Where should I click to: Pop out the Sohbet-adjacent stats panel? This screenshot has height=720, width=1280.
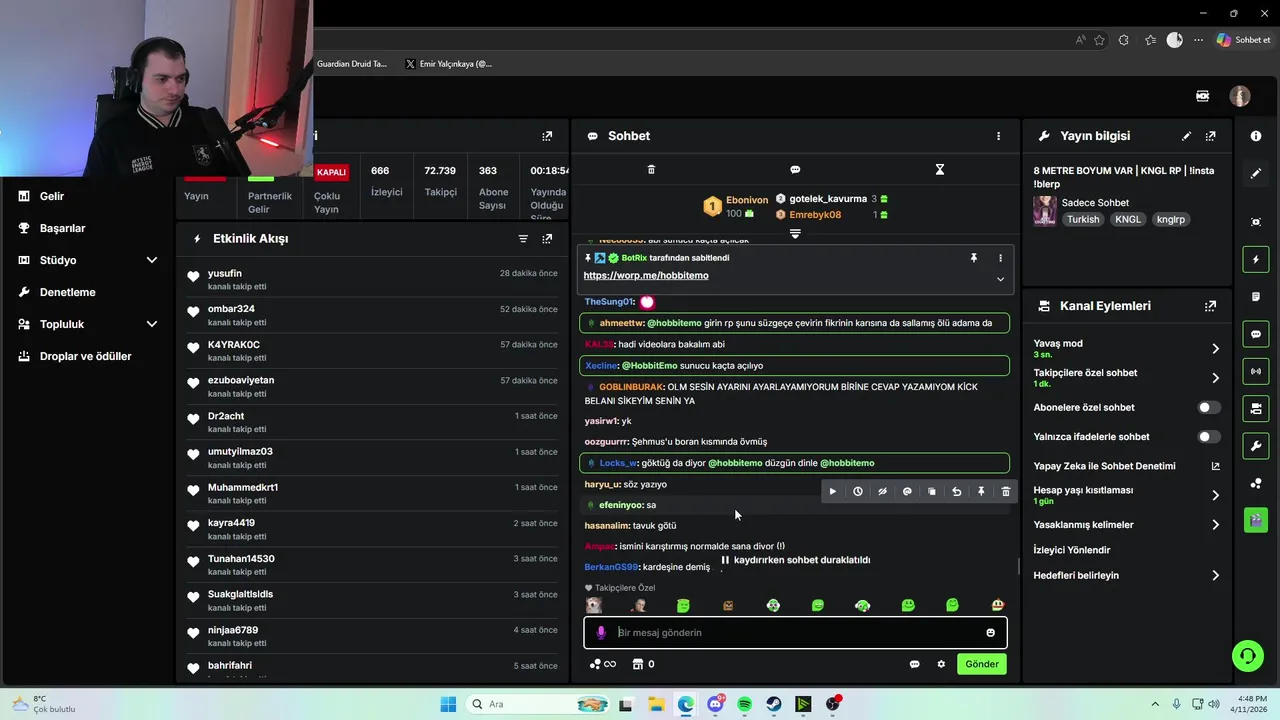click(x=547, y=136)
